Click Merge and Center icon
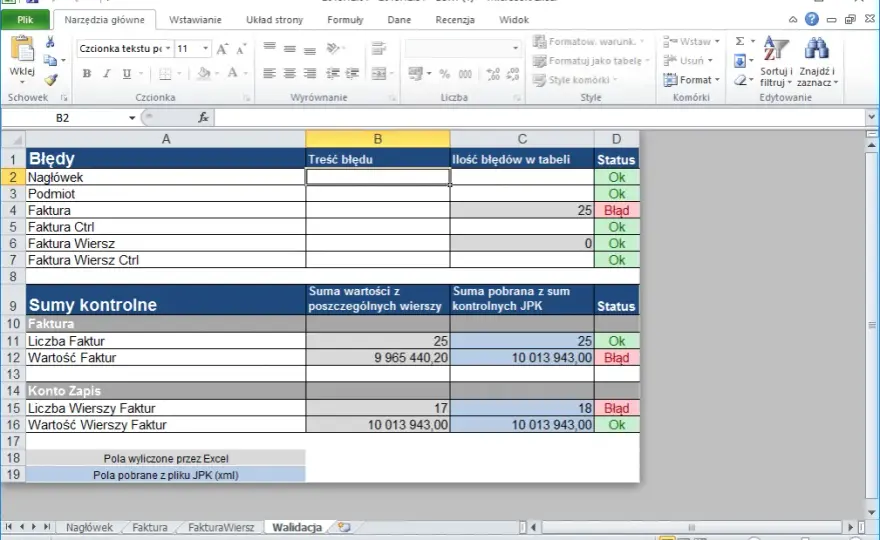 pos(379,74)
